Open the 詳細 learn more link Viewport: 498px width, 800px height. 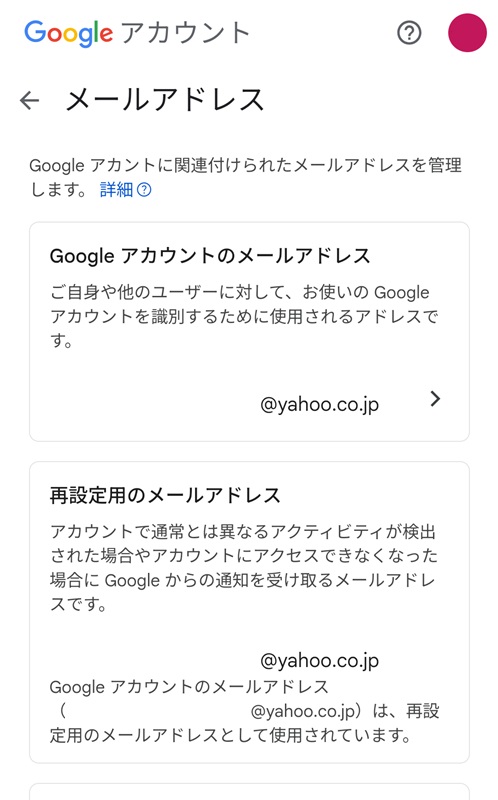pos(116,190)
